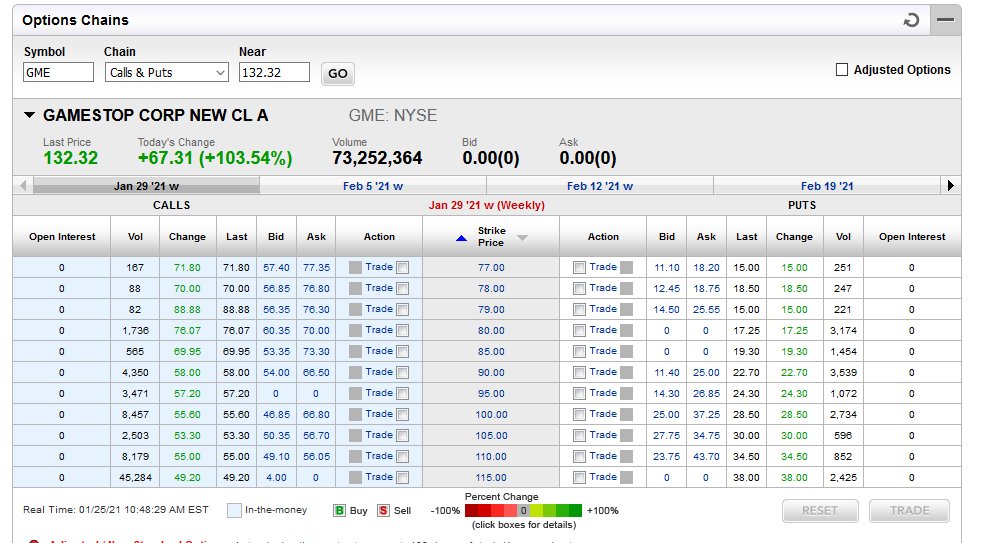Click calls gray box for 77.00 strike

point(356,267)
